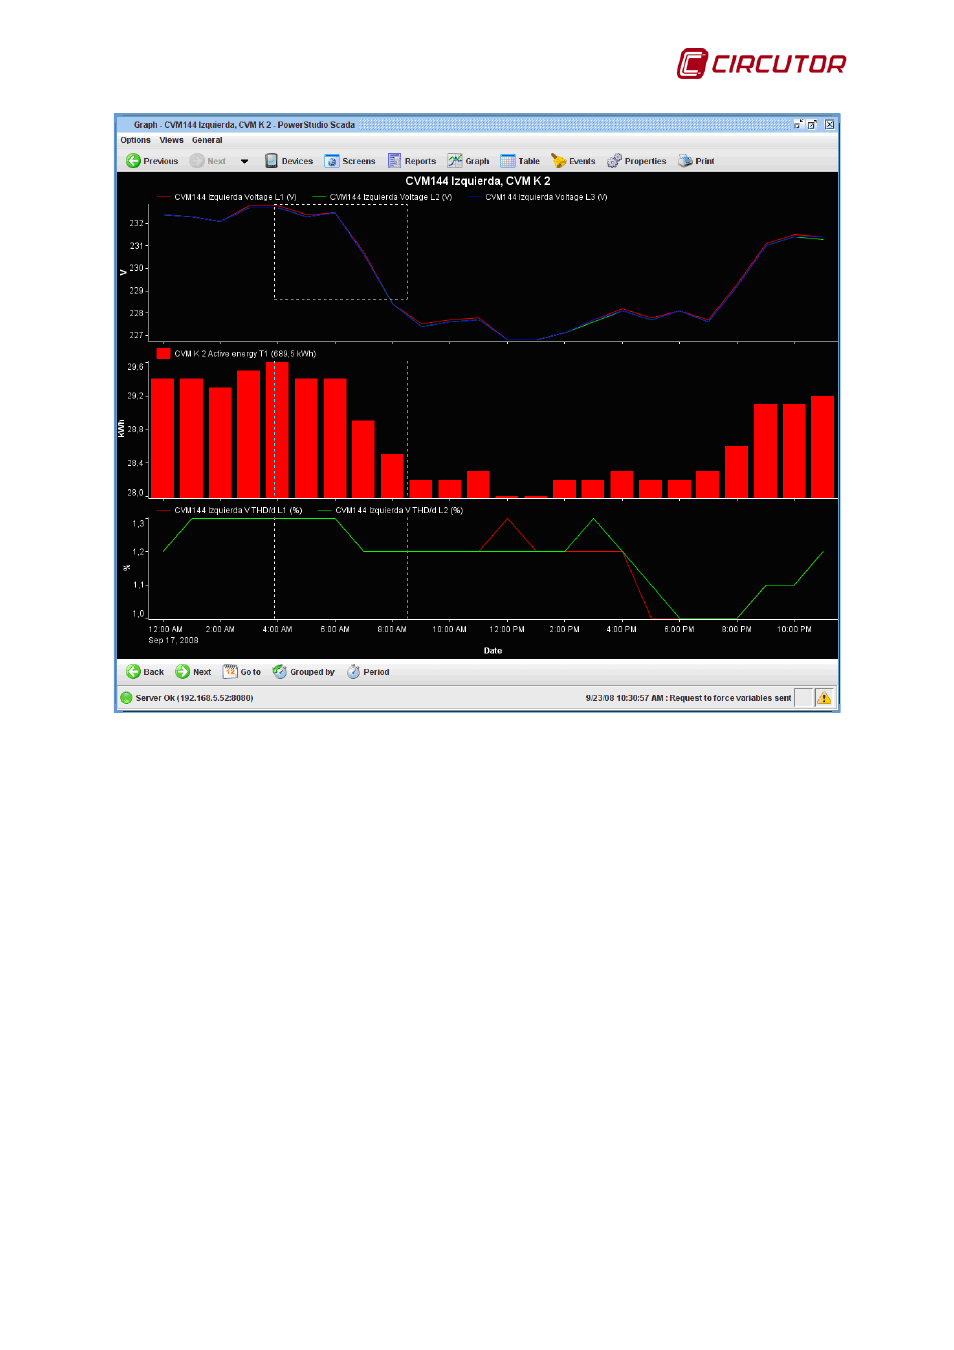Image resolution: width=954 pixels, height=1350 pixels.
Task: Open the General menu
Action: coord(207,140)
